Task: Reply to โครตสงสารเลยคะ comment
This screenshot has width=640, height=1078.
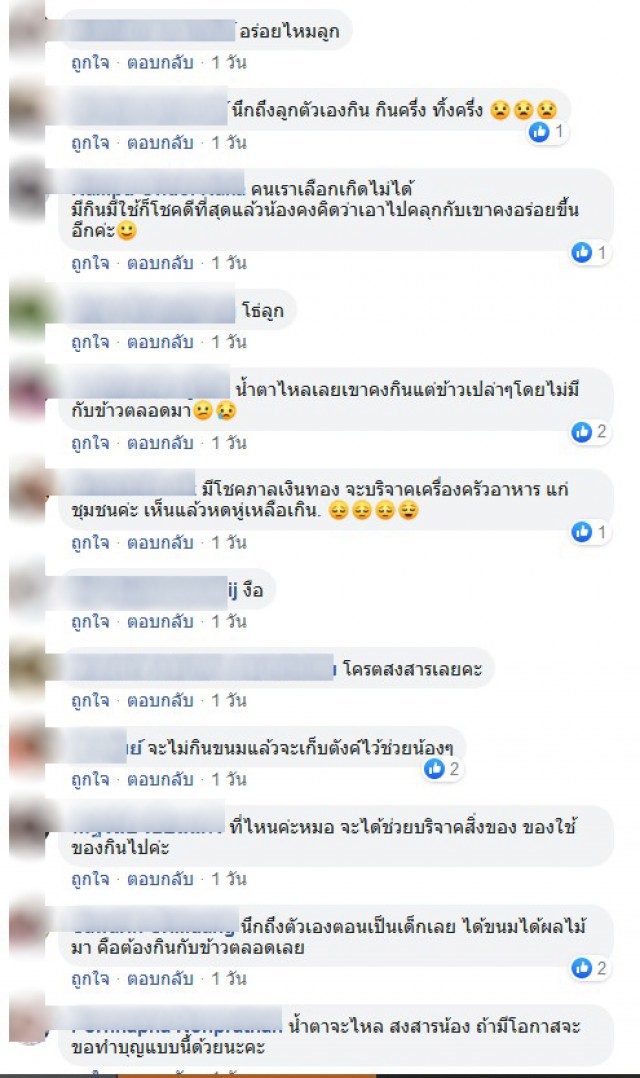Action: (160, 701)
